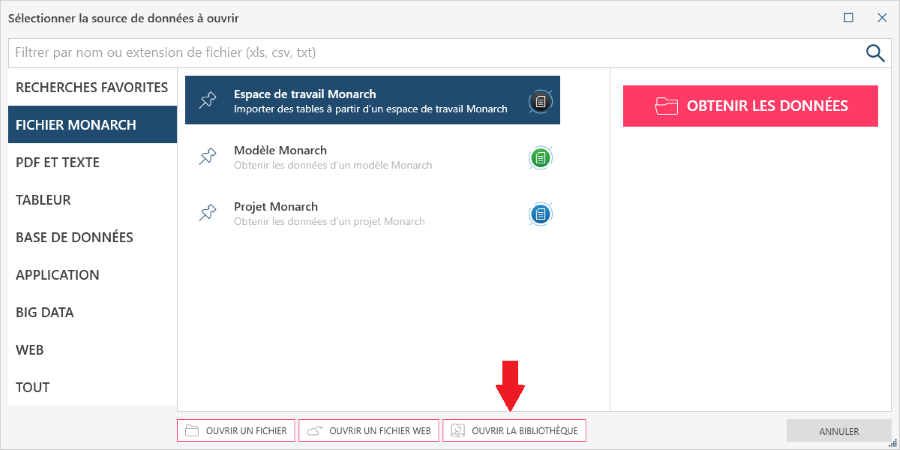Pin the Projet Monarch entry
Screen dimensions: 900x450
tap(207, 213)
